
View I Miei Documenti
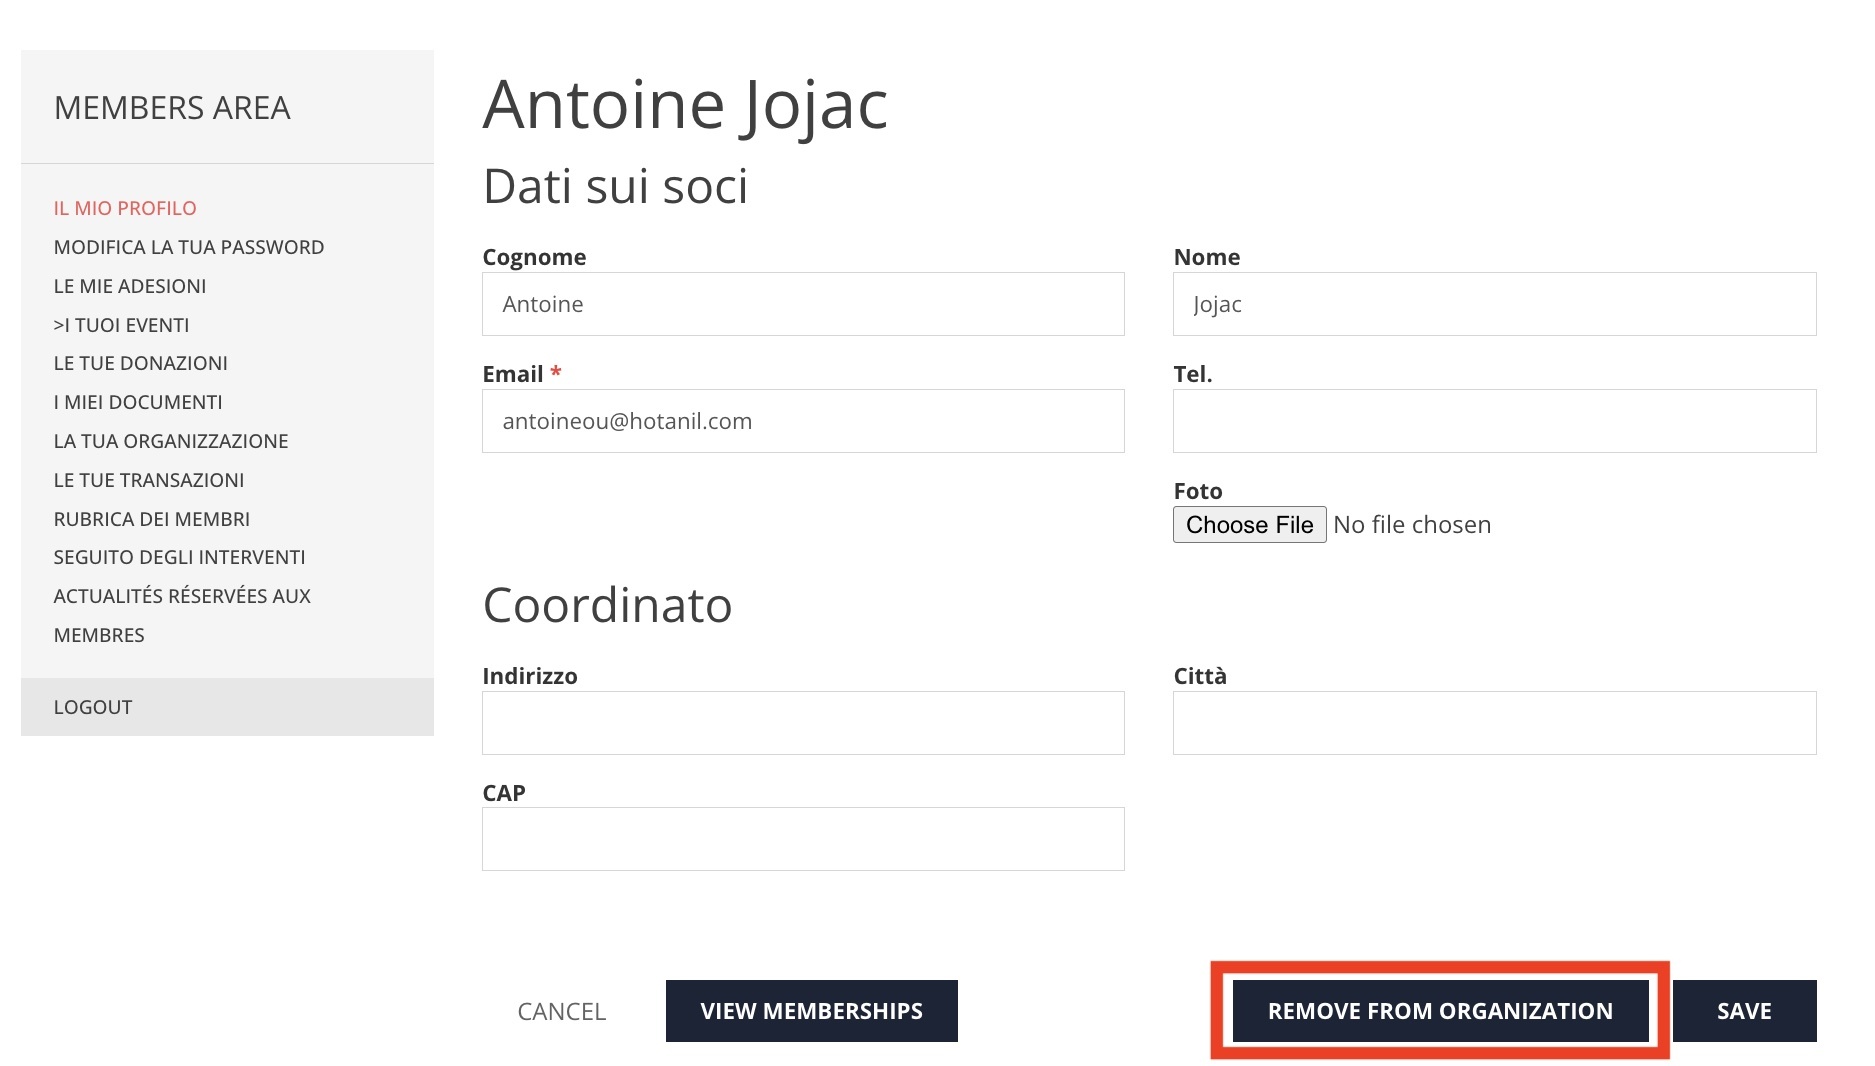click(x=138, y=402)
